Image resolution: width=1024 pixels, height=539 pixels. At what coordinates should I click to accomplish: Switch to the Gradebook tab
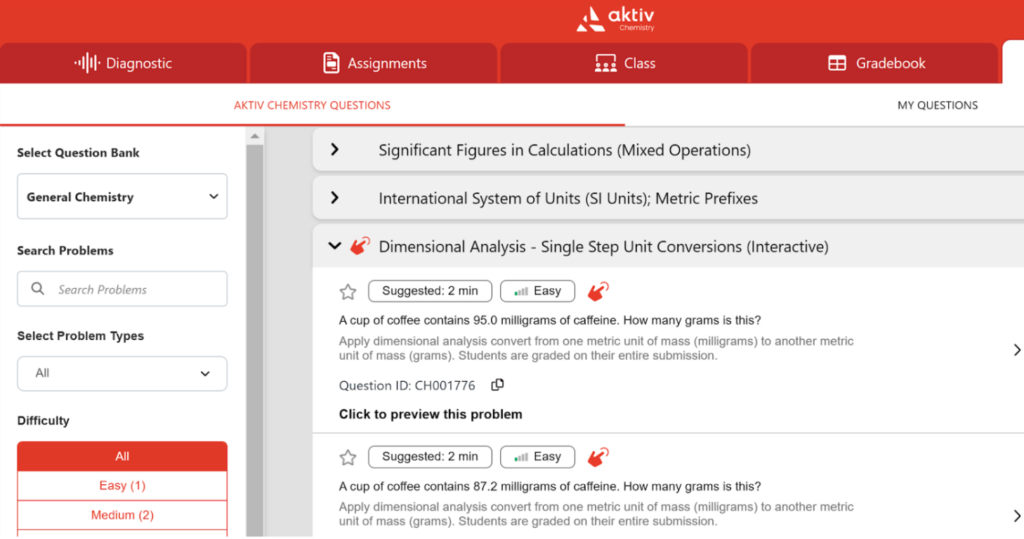pyautogui.click(x=876, y=63)
